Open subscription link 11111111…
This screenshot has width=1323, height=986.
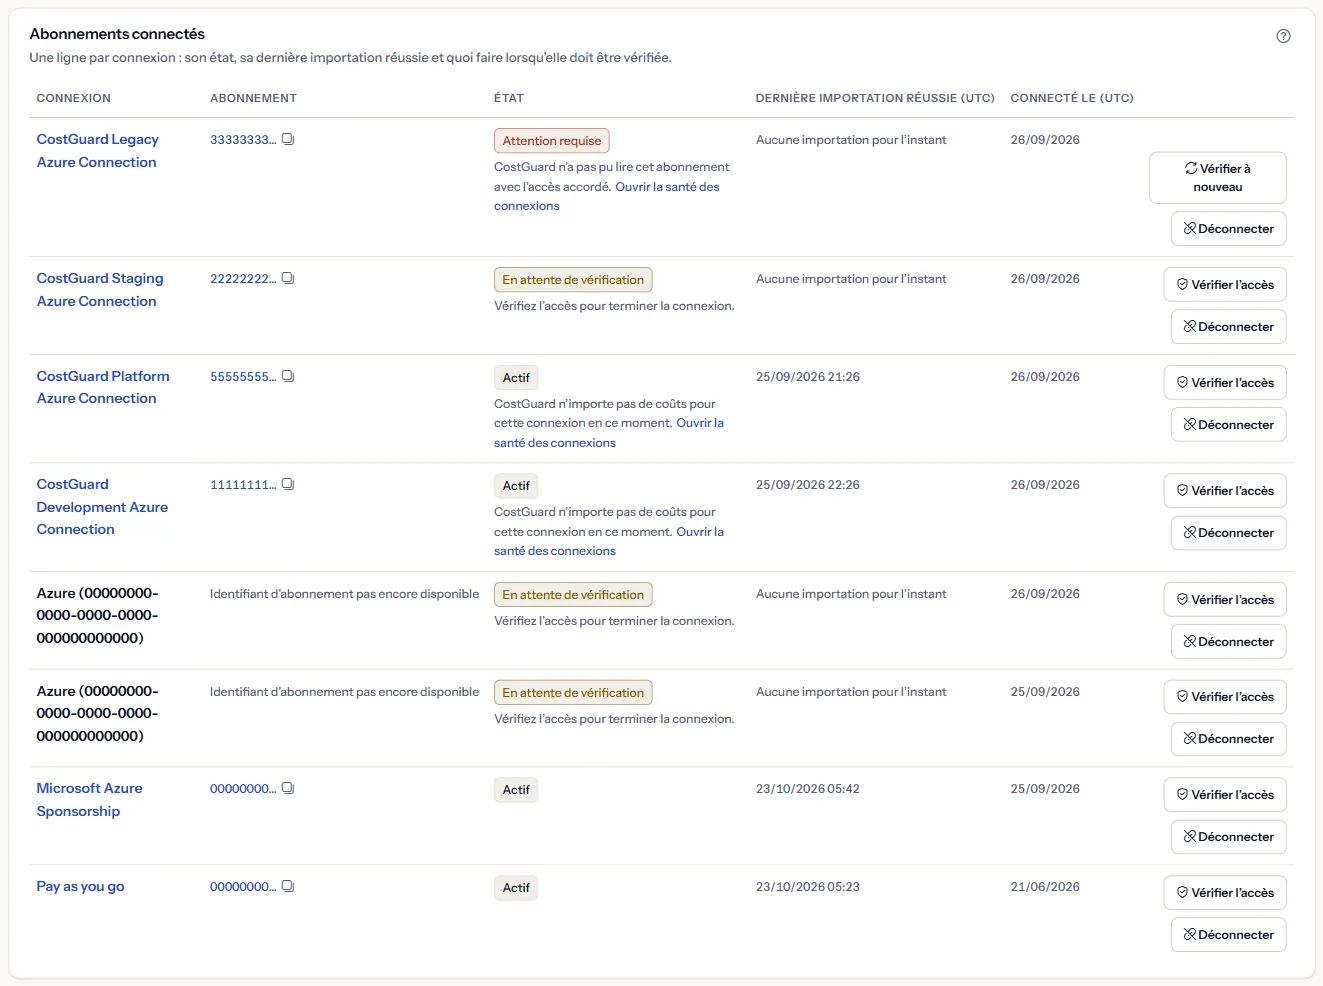243,484
